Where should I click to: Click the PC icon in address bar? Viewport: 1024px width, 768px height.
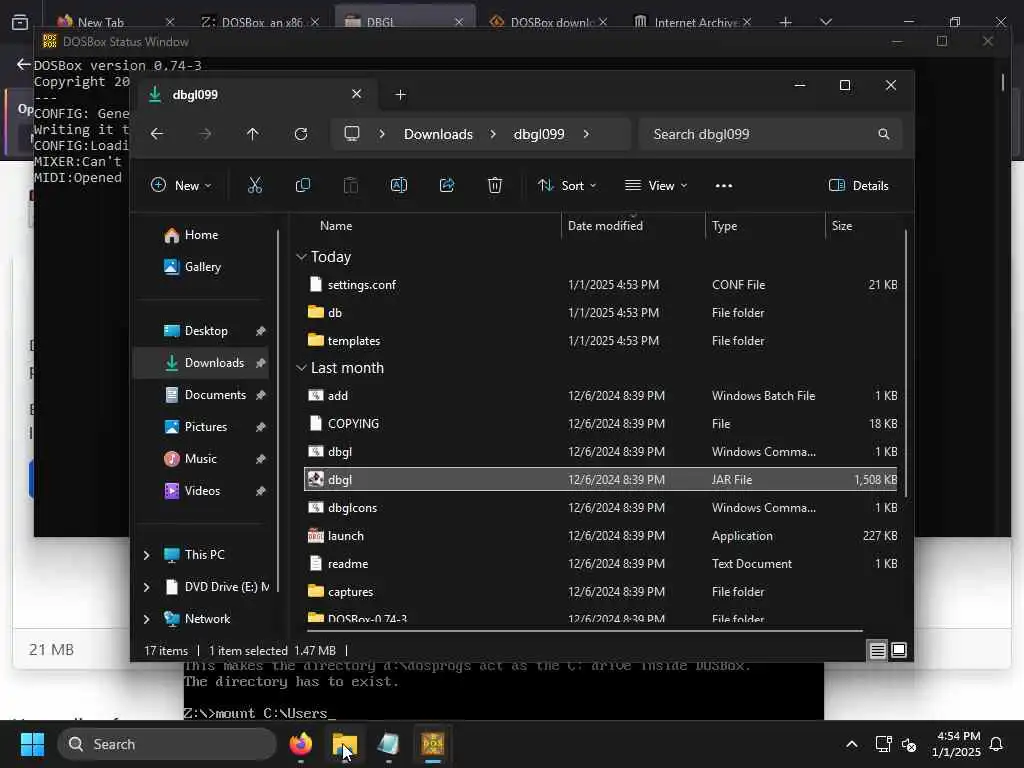click(x=352, y=134)
